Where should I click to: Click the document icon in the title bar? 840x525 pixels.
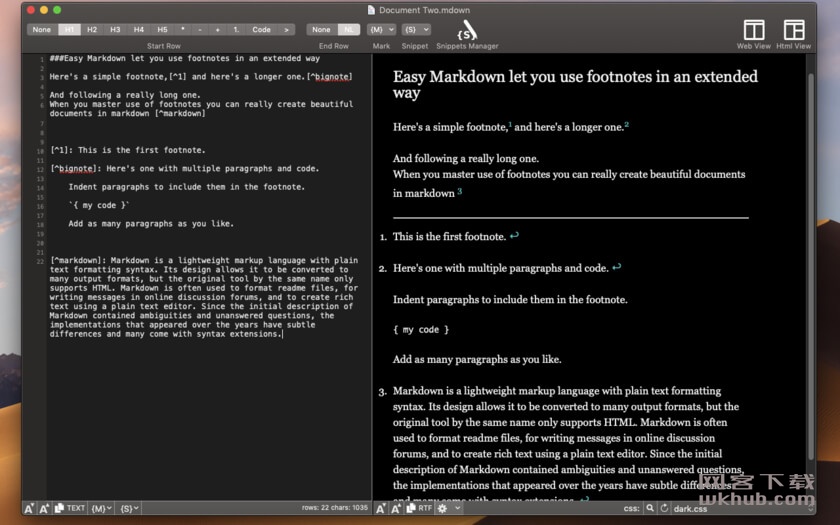pyautogui.click(x=371, y=10)
